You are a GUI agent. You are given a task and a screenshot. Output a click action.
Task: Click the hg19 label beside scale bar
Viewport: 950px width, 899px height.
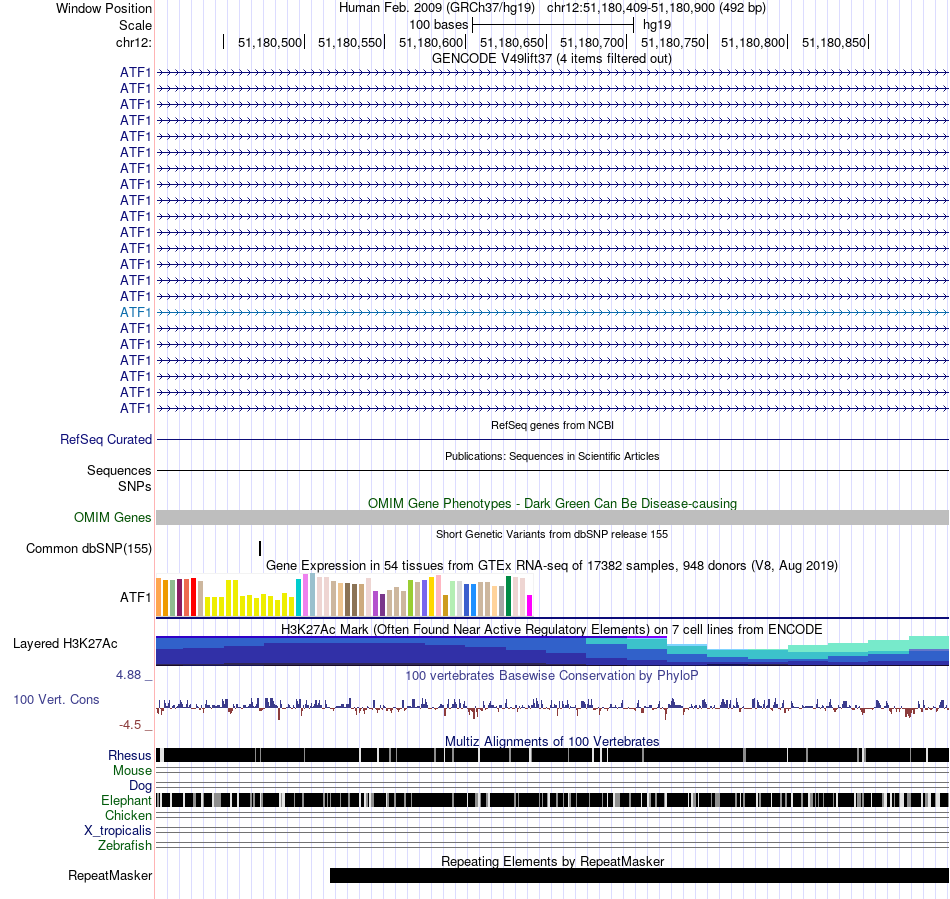pyautogui.click(x=657, y=25)
